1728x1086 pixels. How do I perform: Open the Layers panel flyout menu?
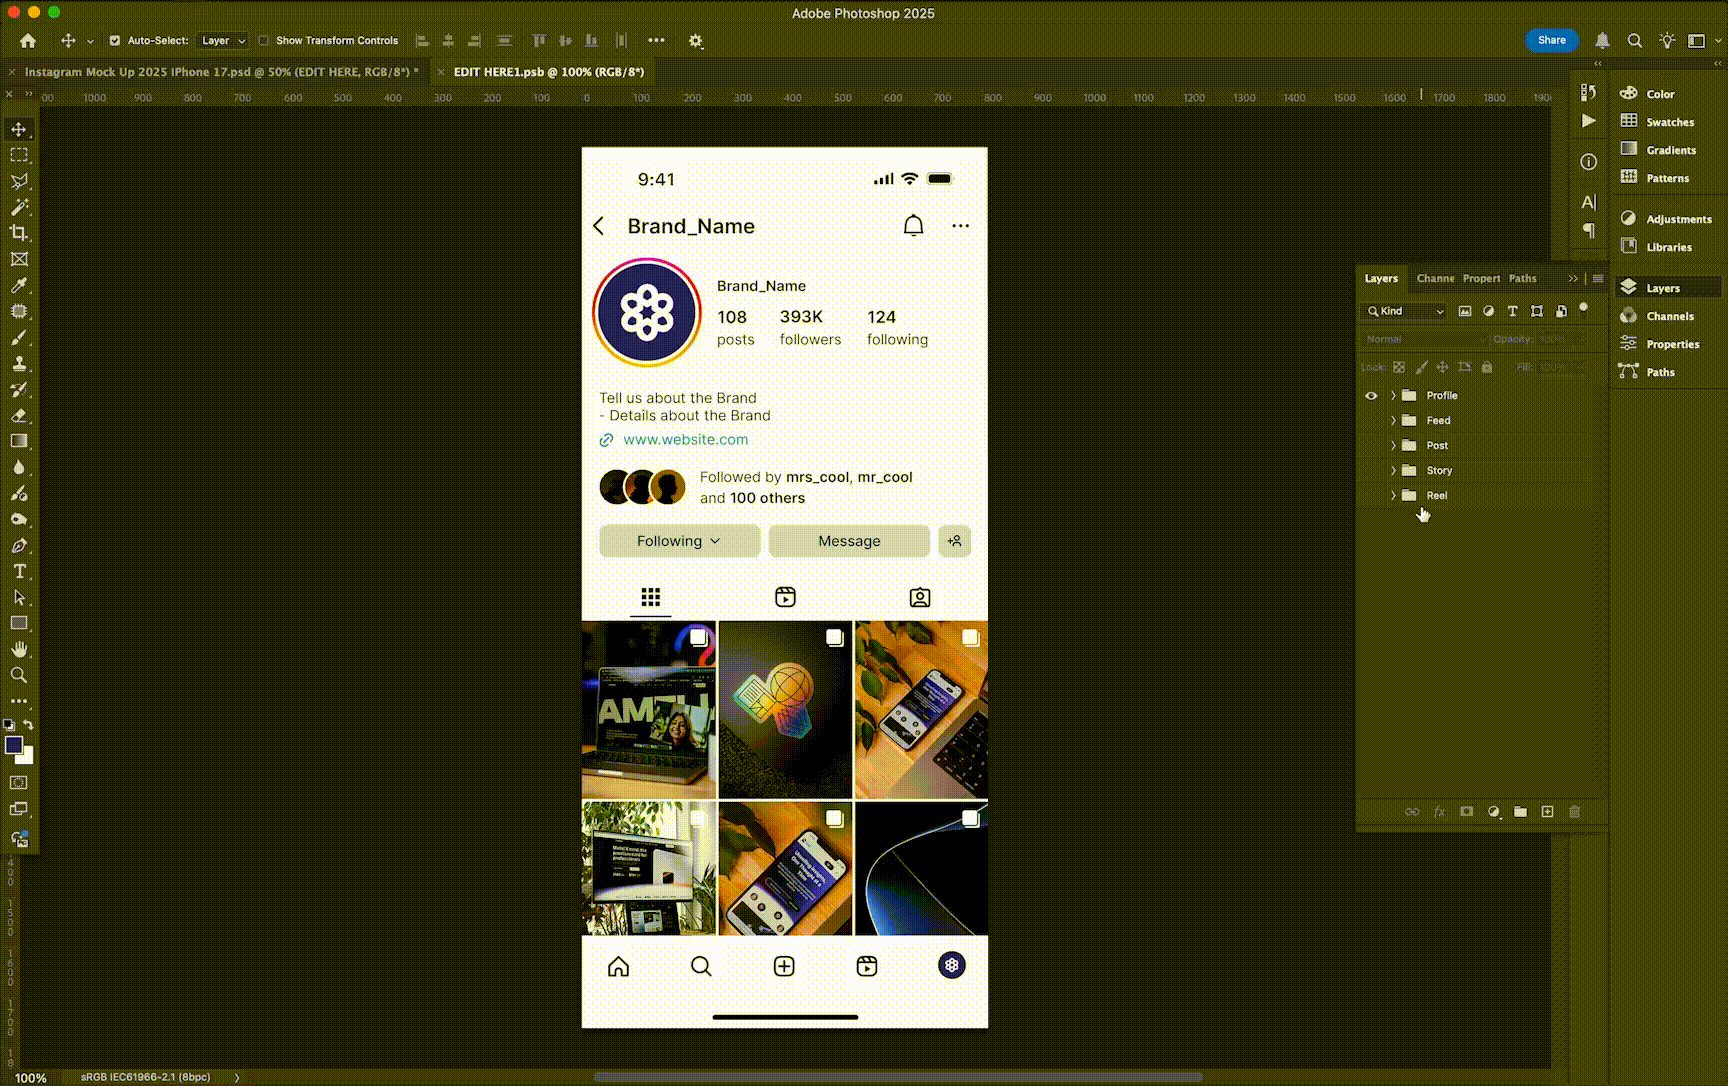pos(1598,279)
